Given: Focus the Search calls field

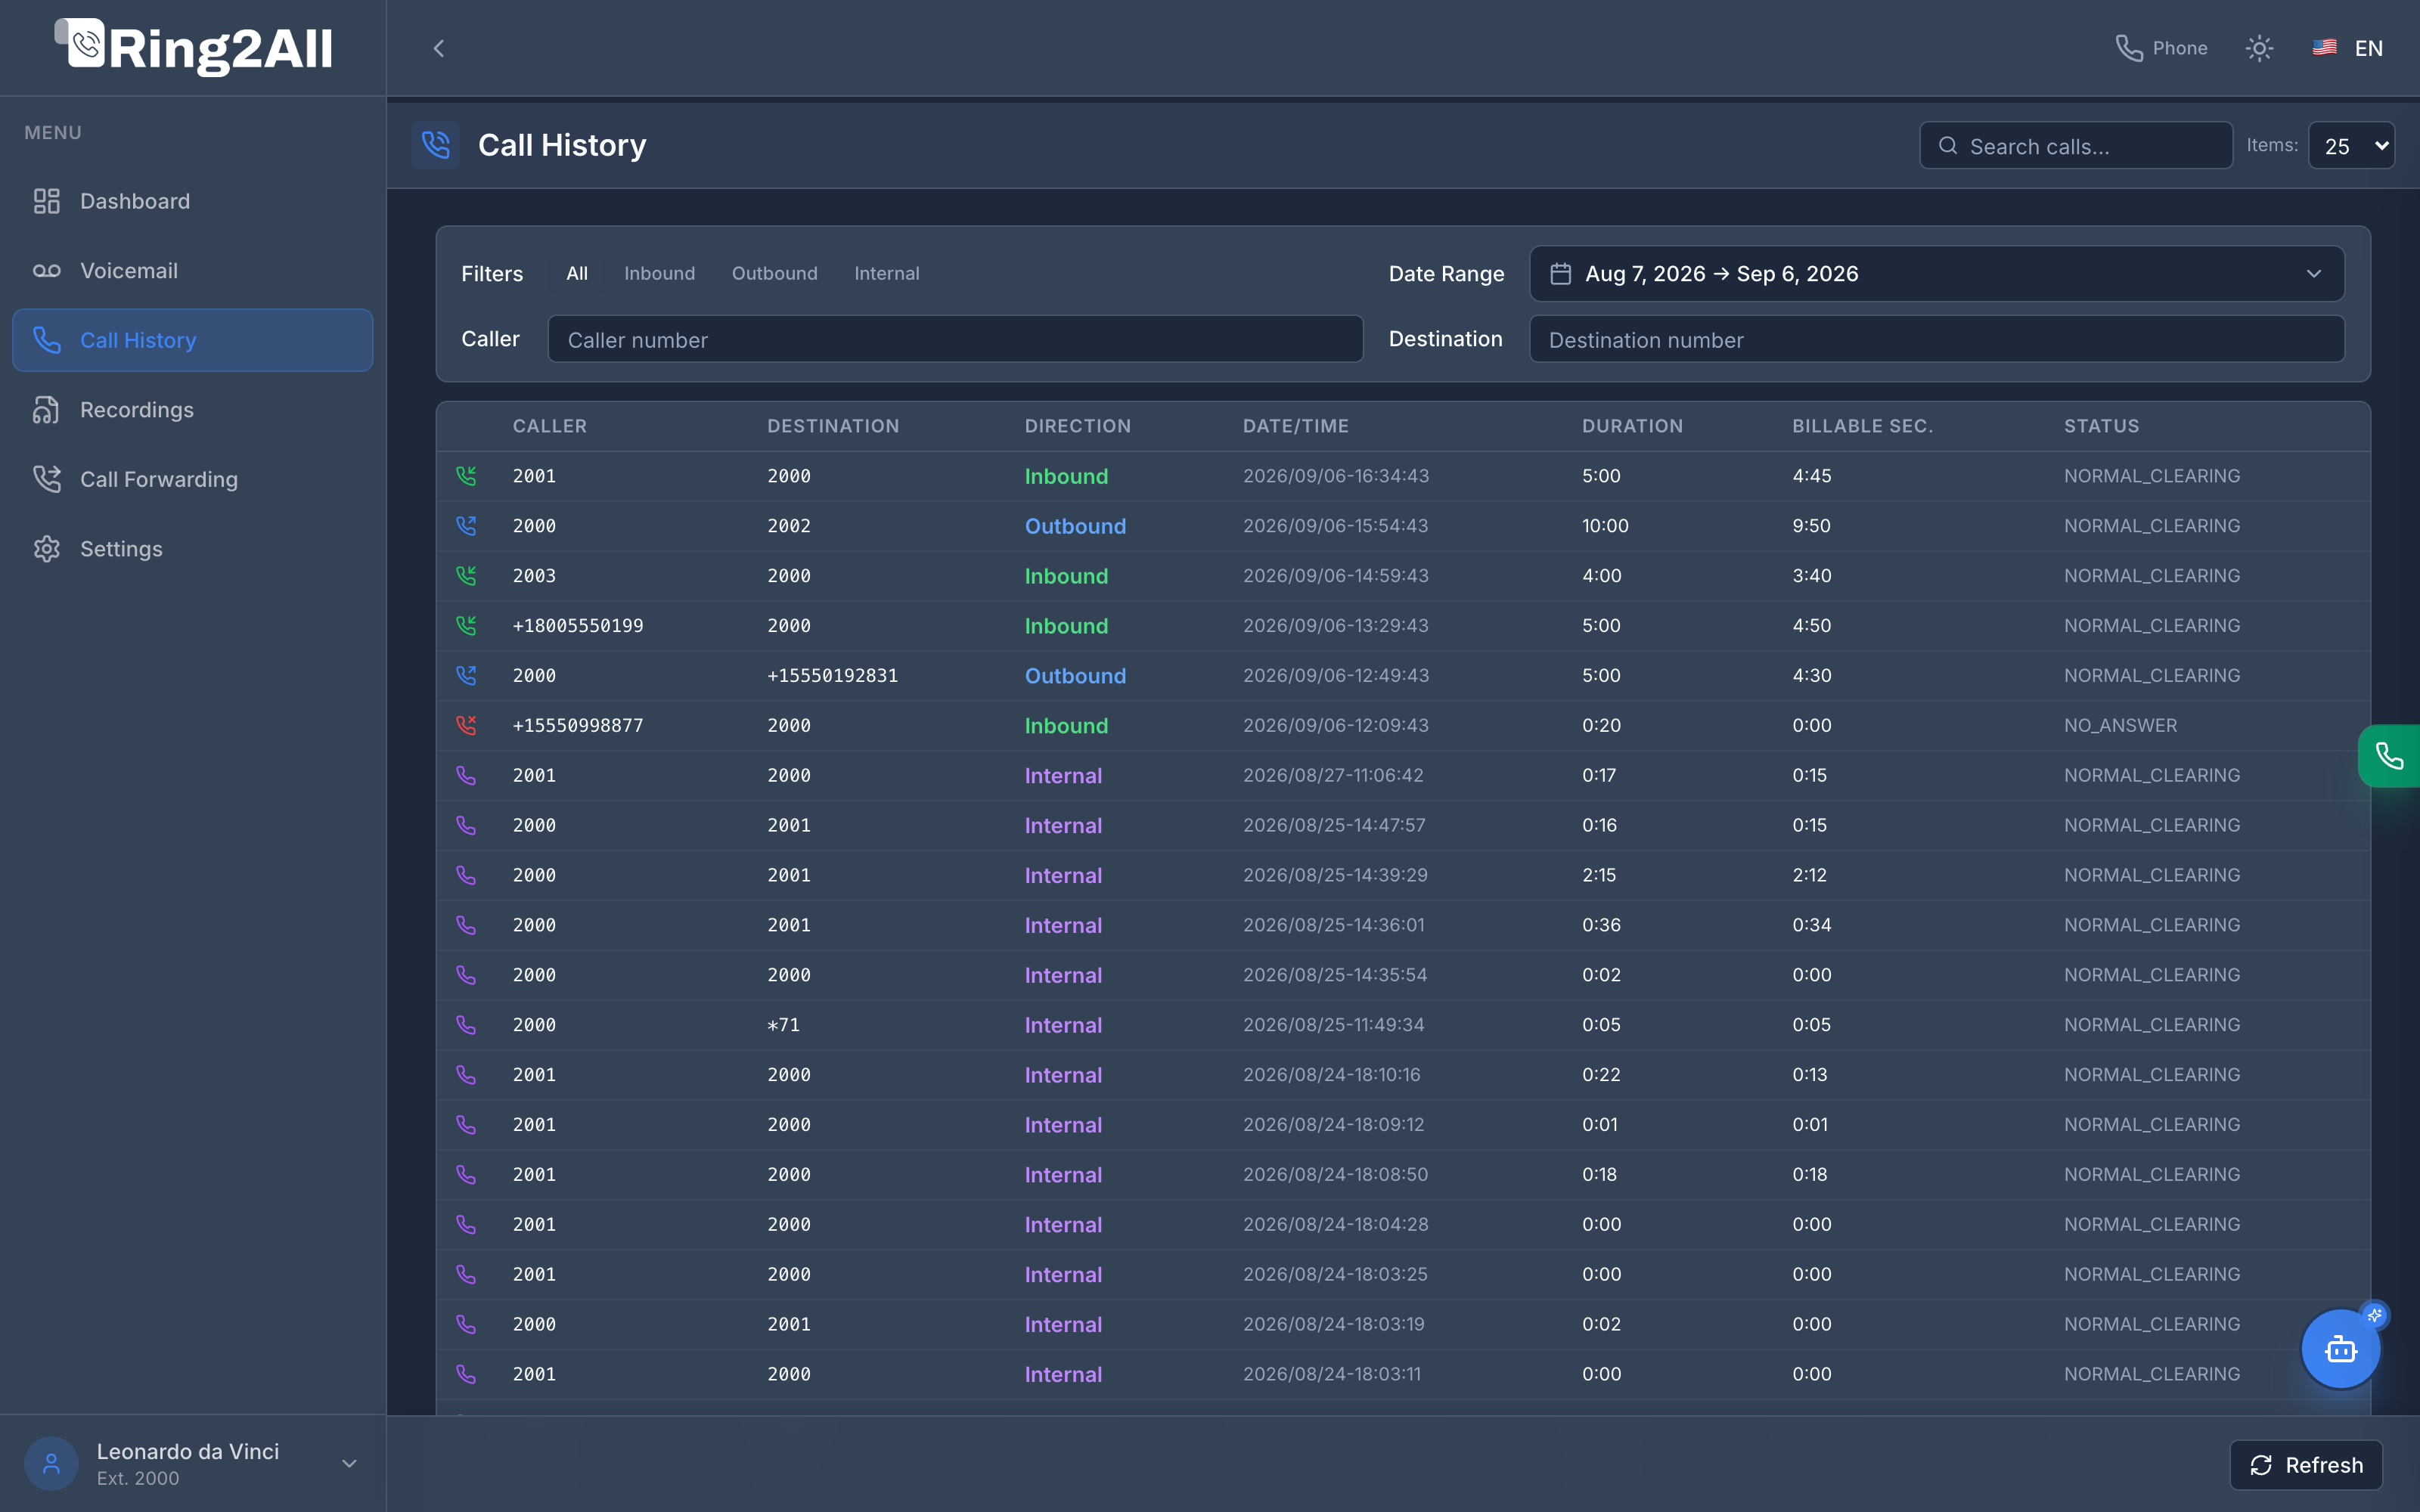Looking at the screenshot, I should pos(2076,146).
